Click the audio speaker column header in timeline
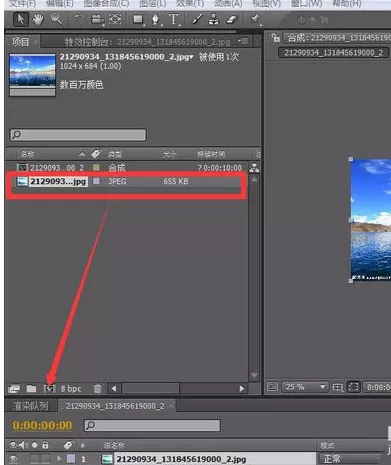 click(23, 445)
